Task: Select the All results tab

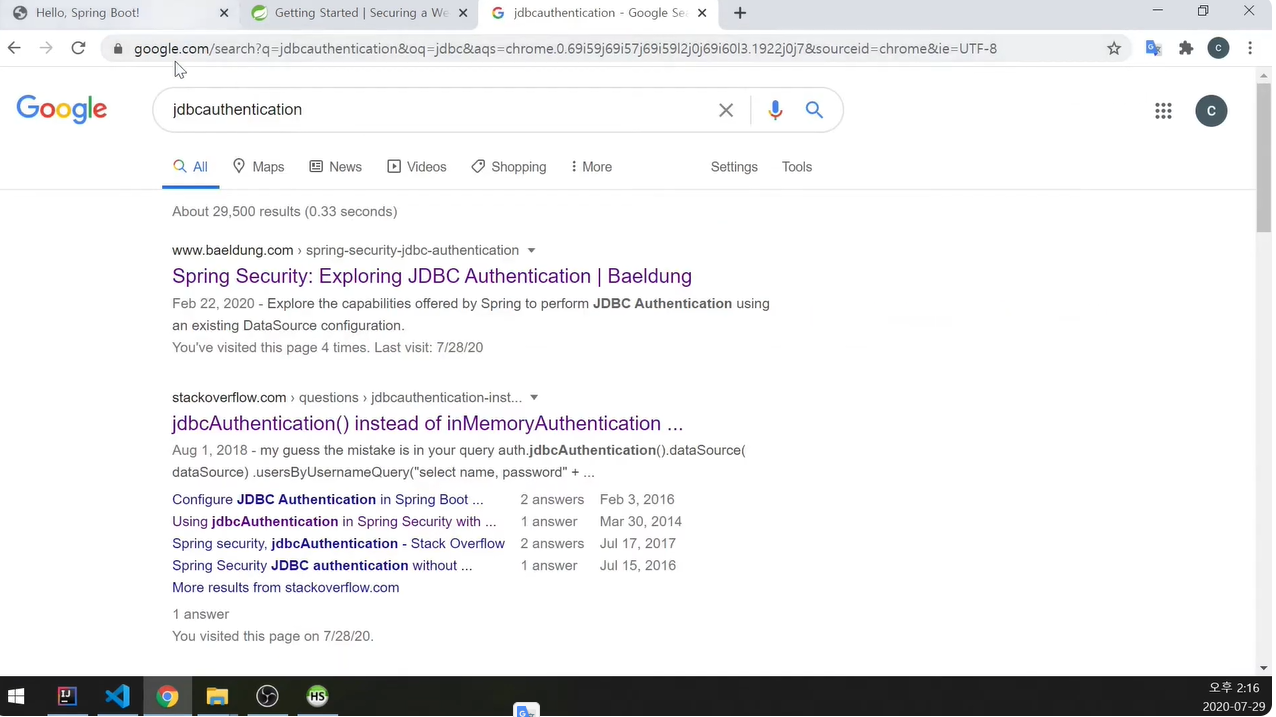Action: [190, 167]
